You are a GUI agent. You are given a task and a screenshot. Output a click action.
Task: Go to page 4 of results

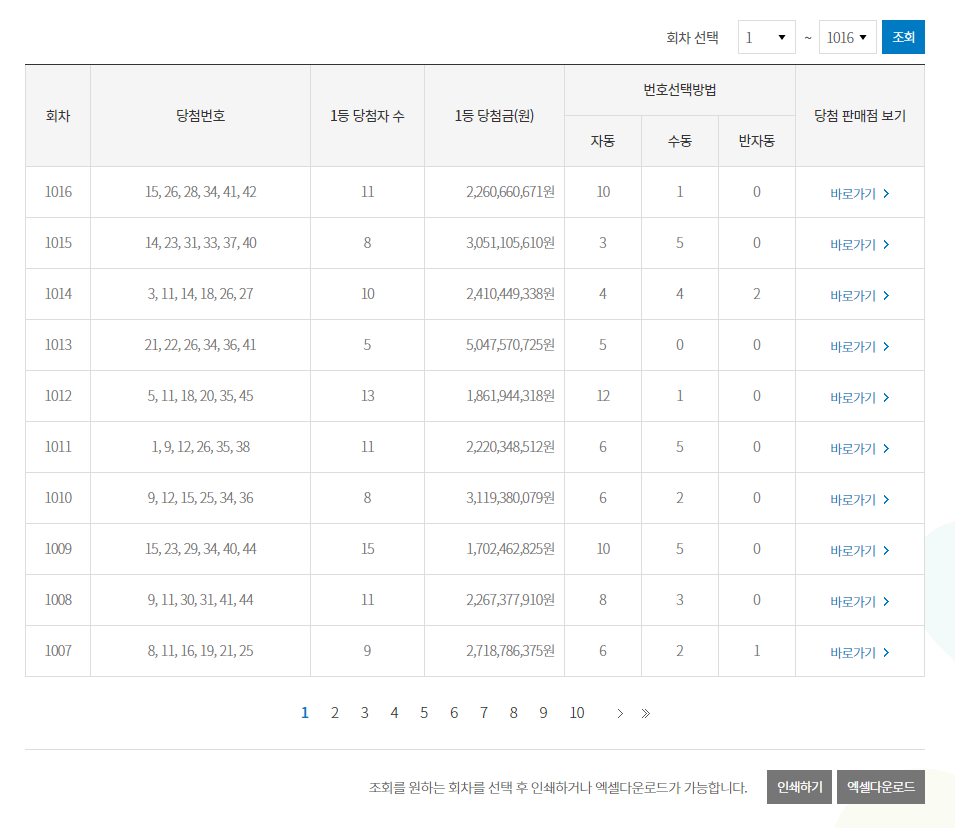coord(394,713)
